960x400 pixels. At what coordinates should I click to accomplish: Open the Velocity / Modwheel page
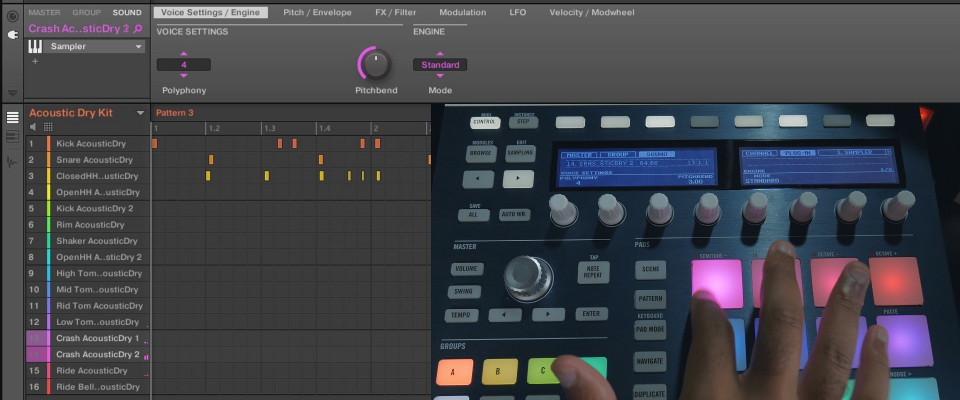point(591,12)
